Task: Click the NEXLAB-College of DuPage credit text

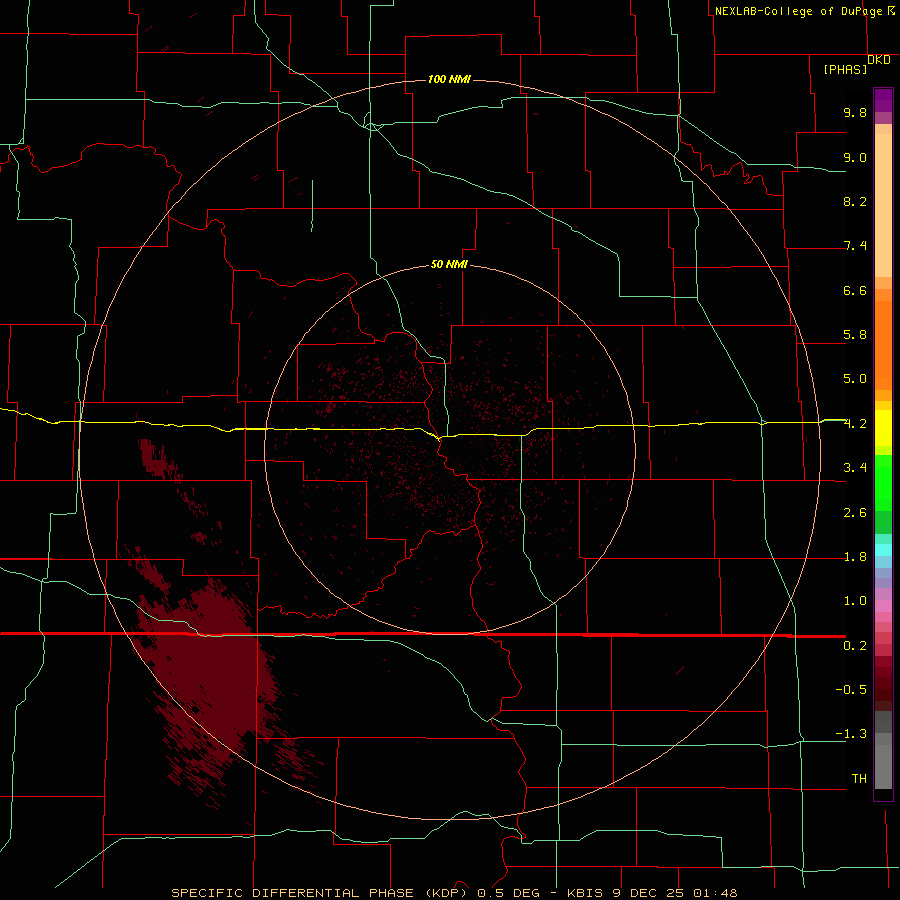Action: [x=798, y=11]
